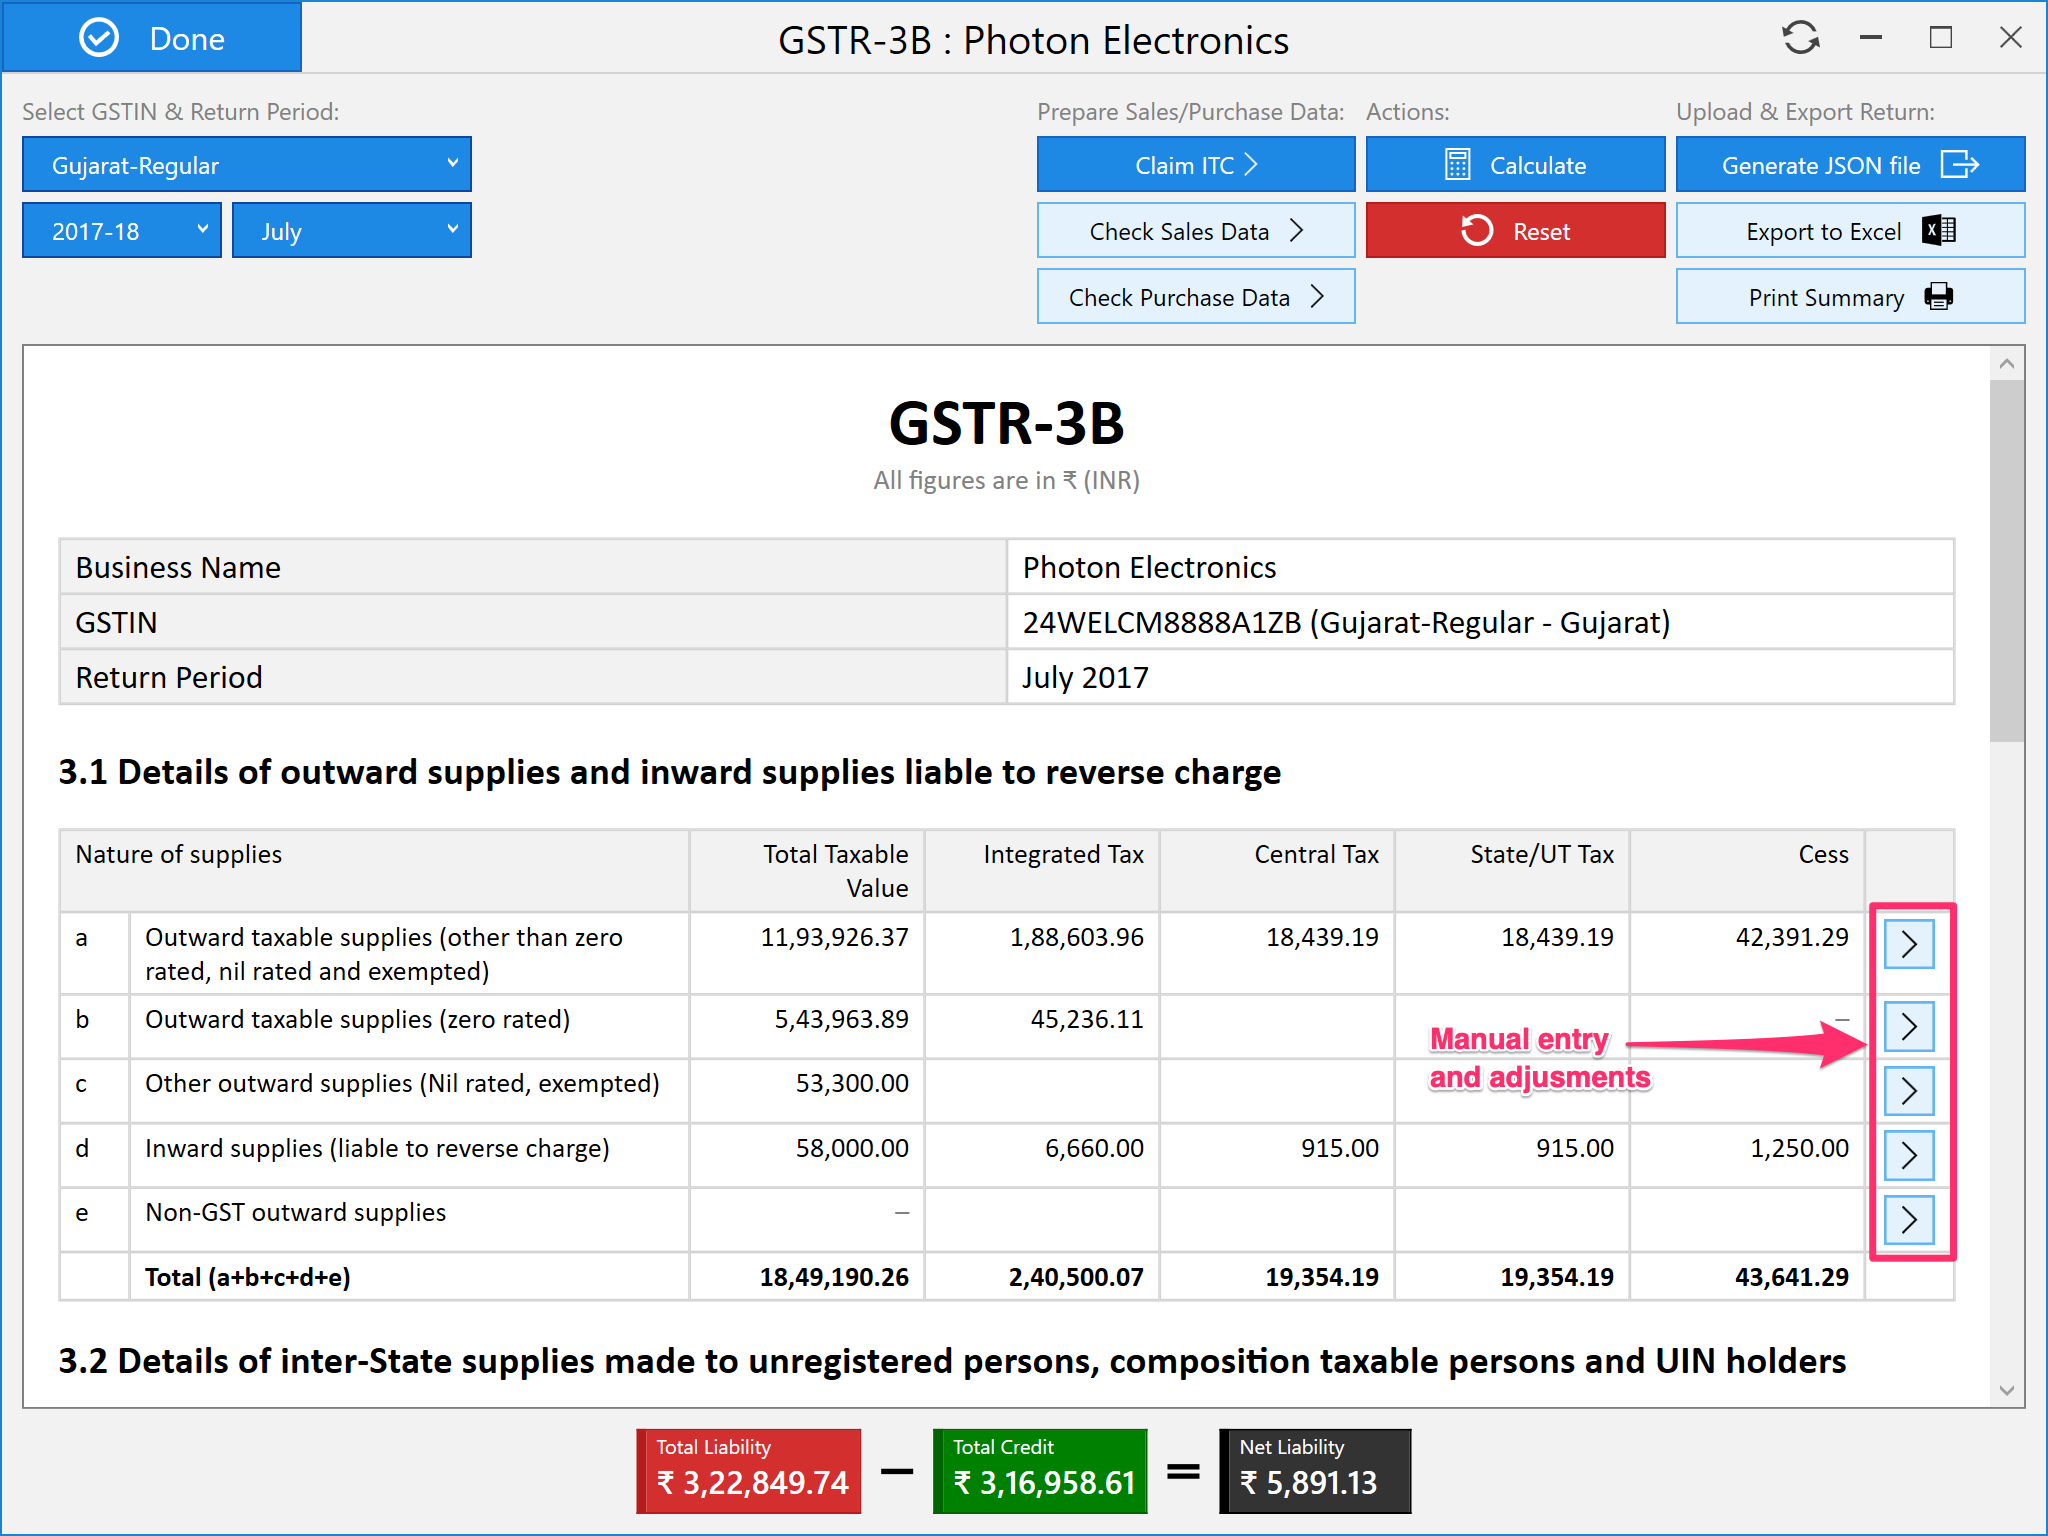This screenshot has height=1536, width=2048.
Task: Click the chevron on Check Sales Data
Action: coord(1297,231)
